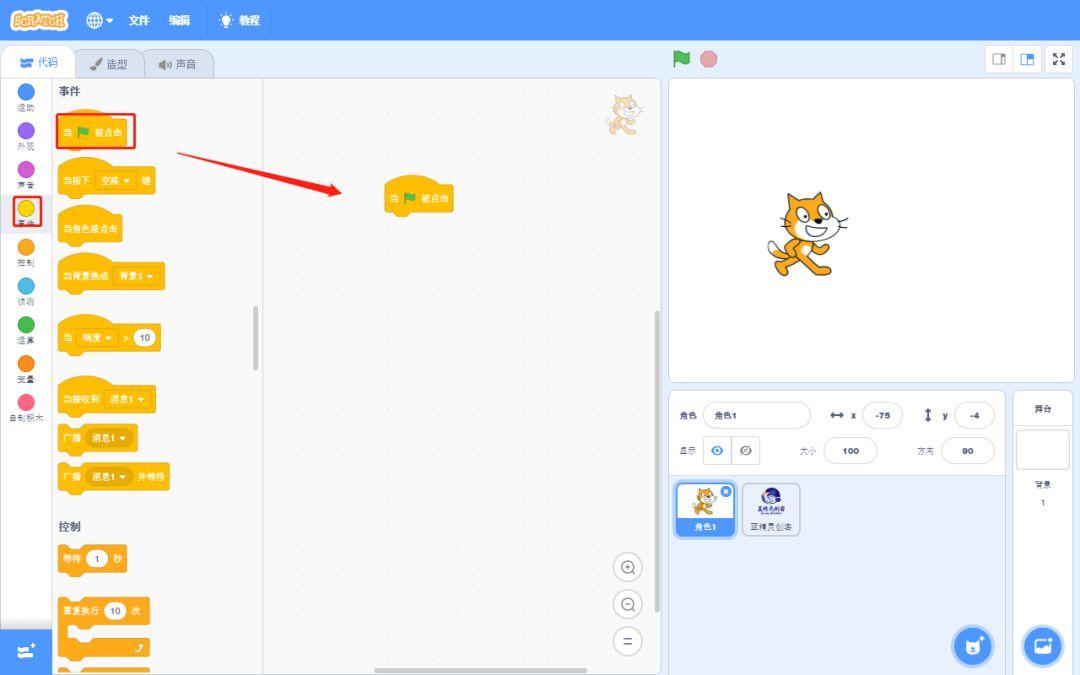Hide the sprite with crossed eye

coord(745,450)
